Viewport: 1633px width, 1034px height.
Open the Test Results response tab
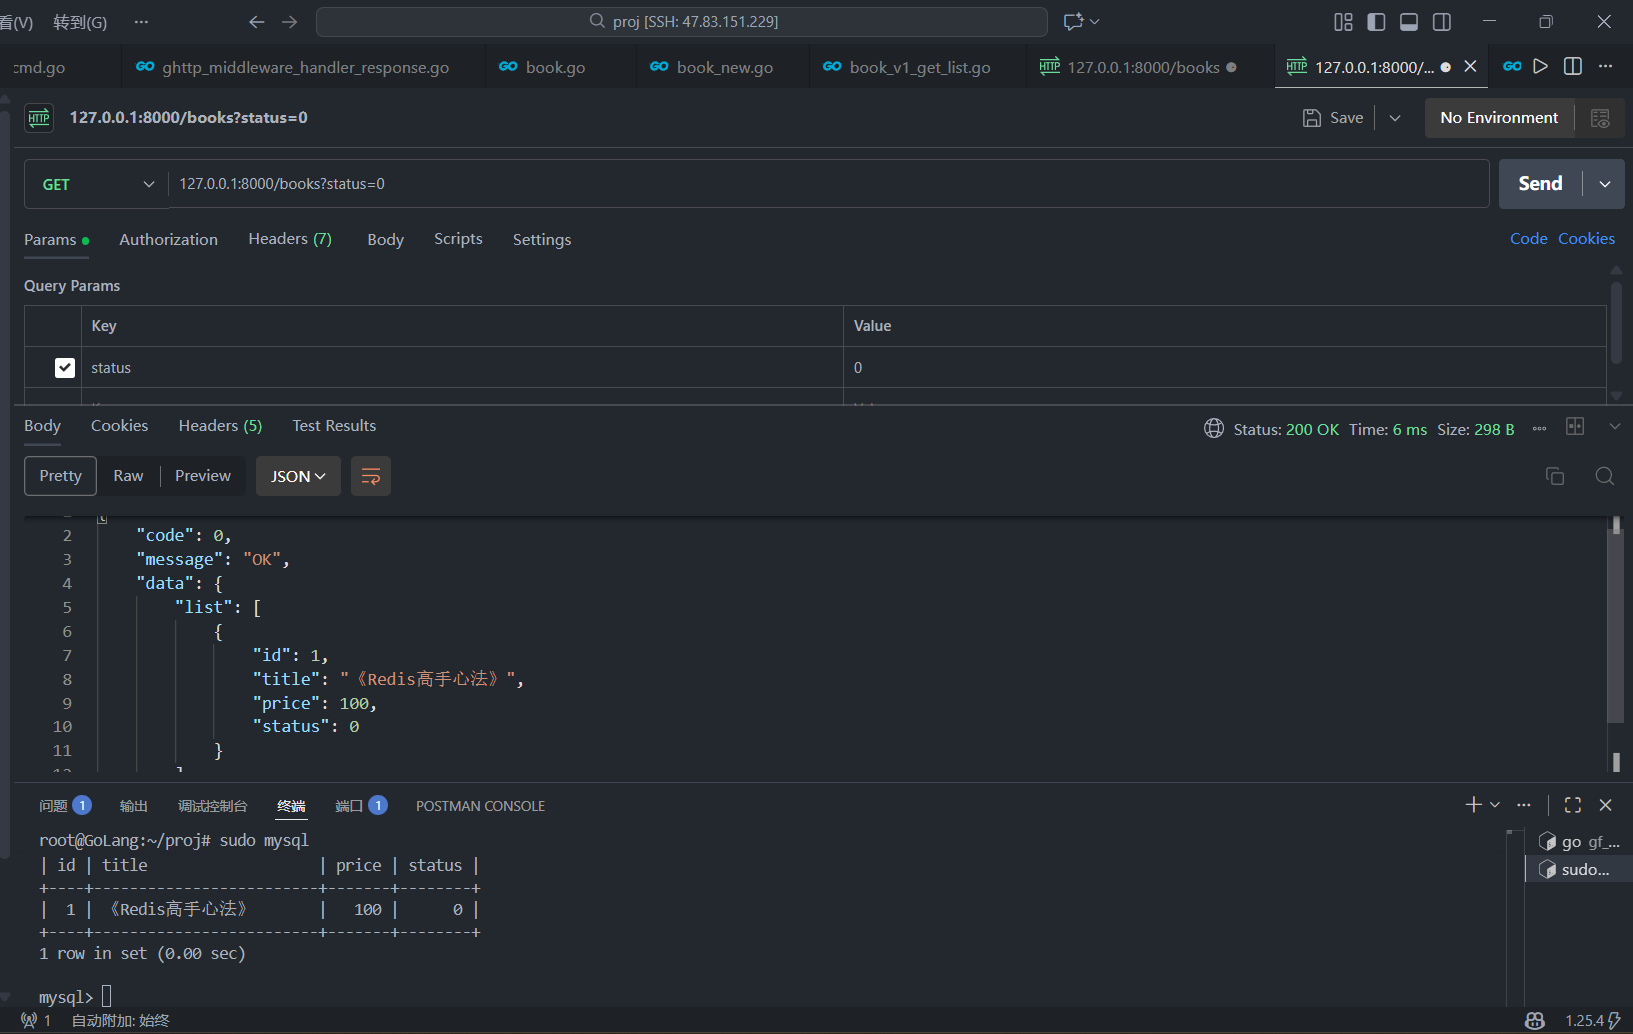pyautogui.click(x=334, y=426)
